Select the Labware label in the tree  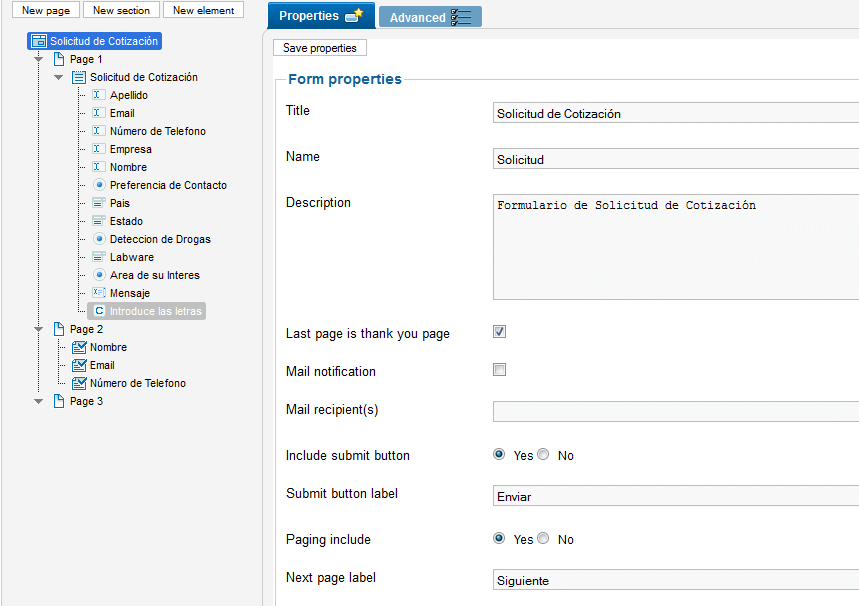point(132,257)
